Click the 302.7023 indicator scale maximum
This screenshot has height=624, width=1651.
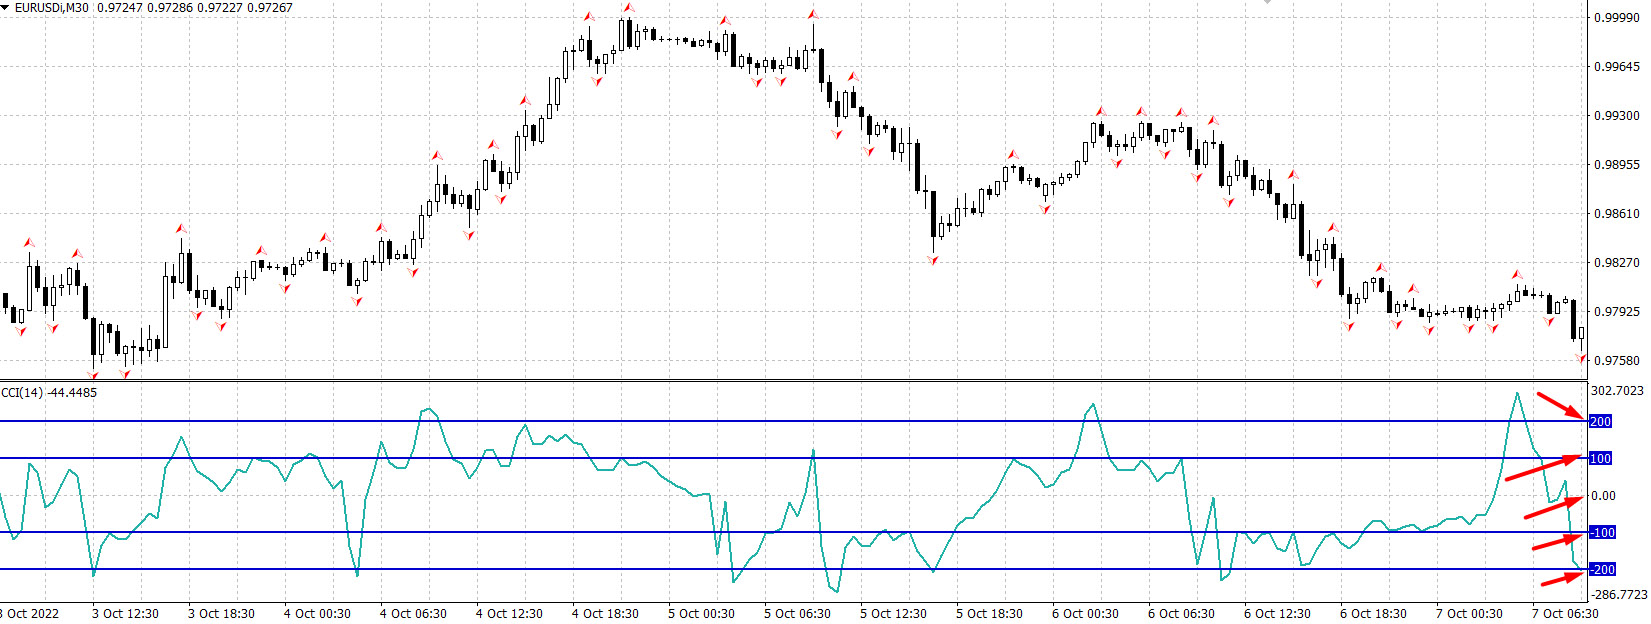click(1616, 391)
